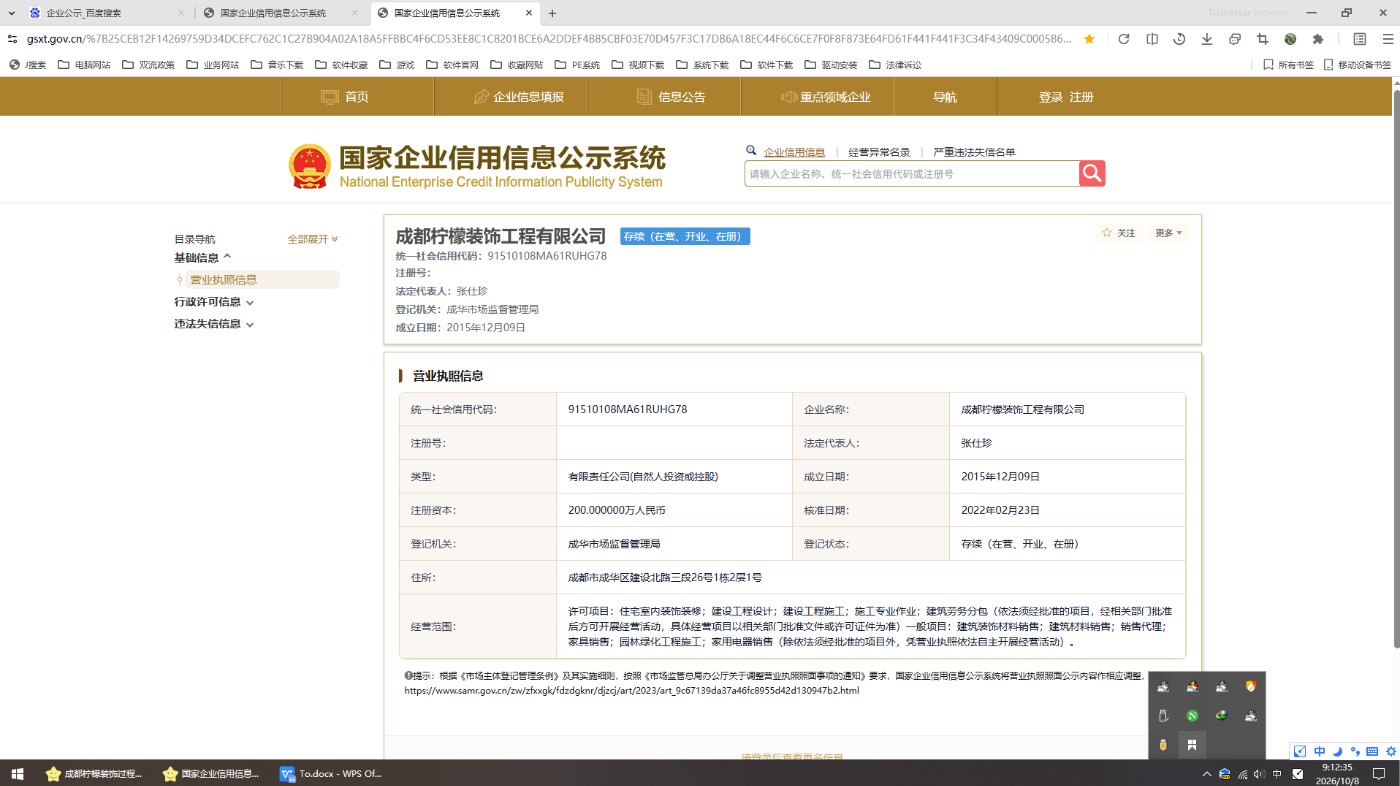Click the green N icon in tray popup
This screenshot has height=786, width=1400.
[x=1191, y=716]
